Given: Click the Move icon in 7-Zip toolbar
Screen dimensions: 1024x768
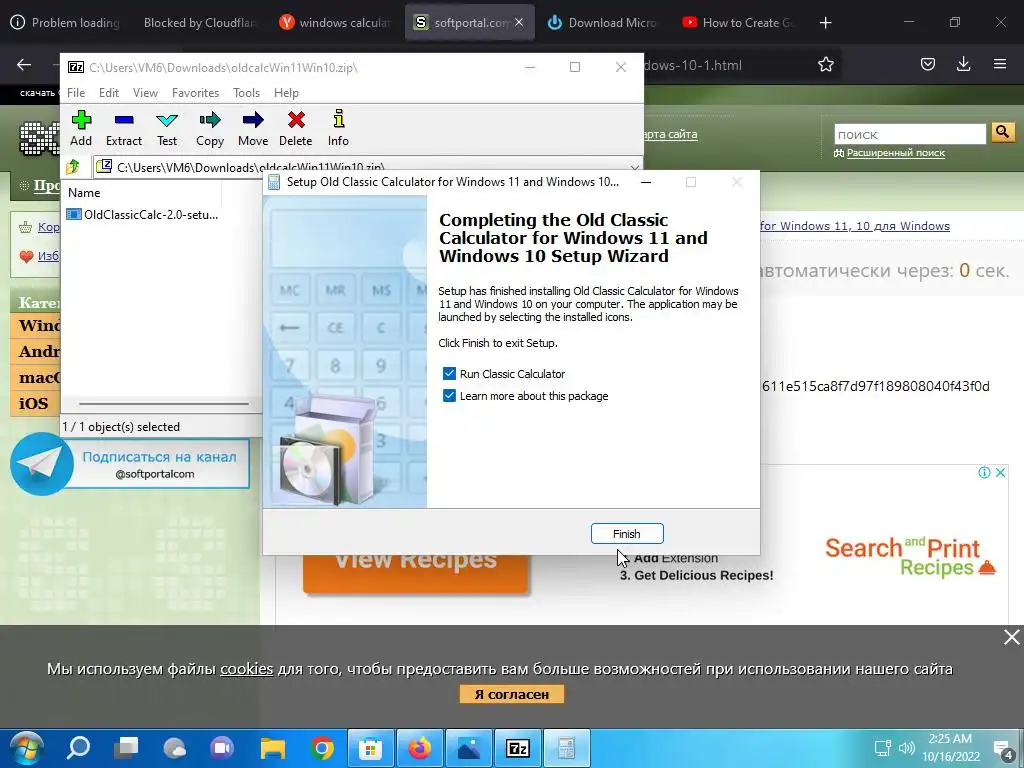Looking at the screenshot, I should (253, 129).
